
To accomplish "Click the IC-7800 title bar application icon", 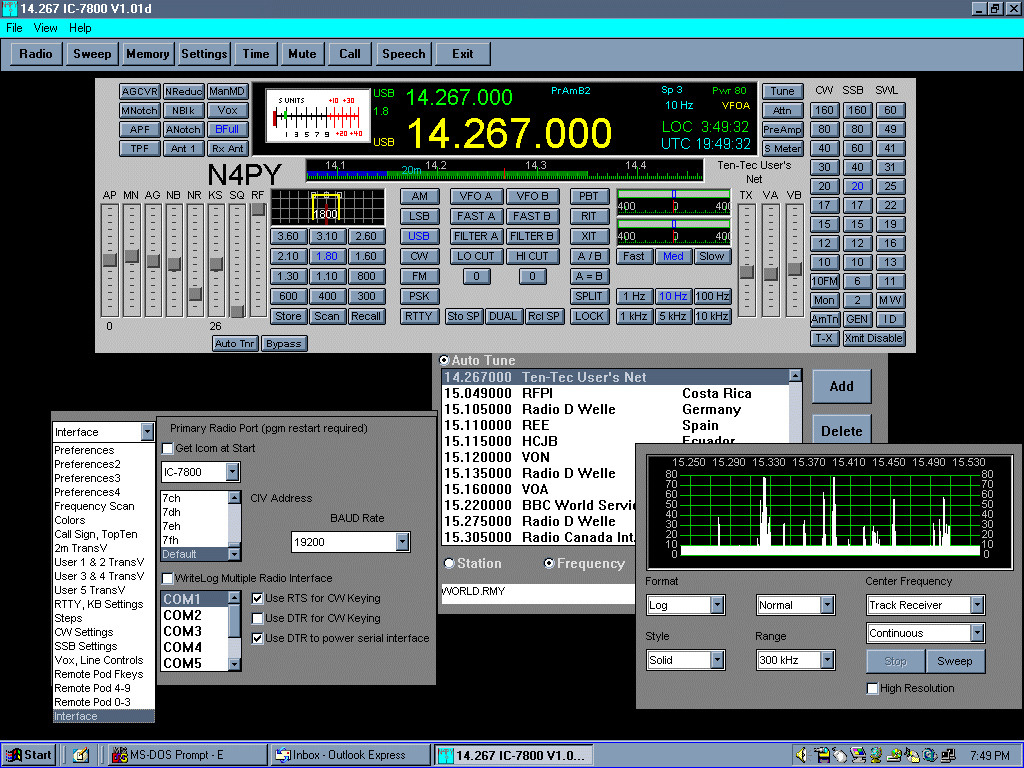I will (x=9, y=8).
